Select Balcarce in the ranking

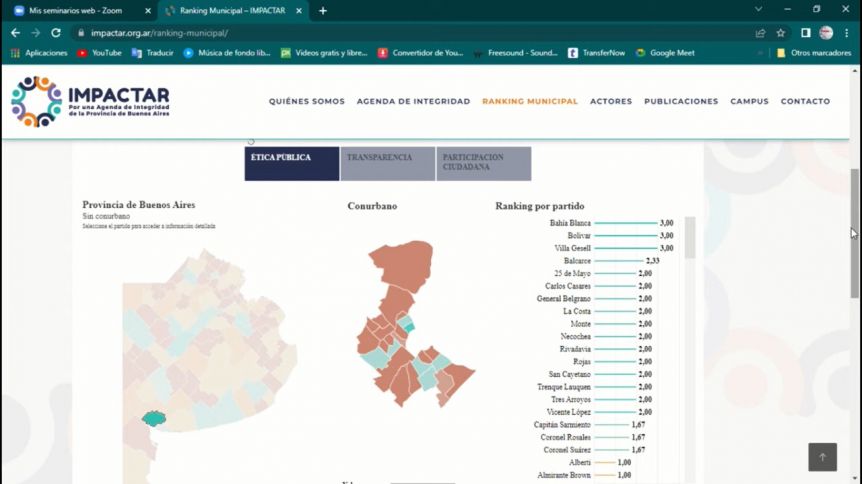[577, 261]
